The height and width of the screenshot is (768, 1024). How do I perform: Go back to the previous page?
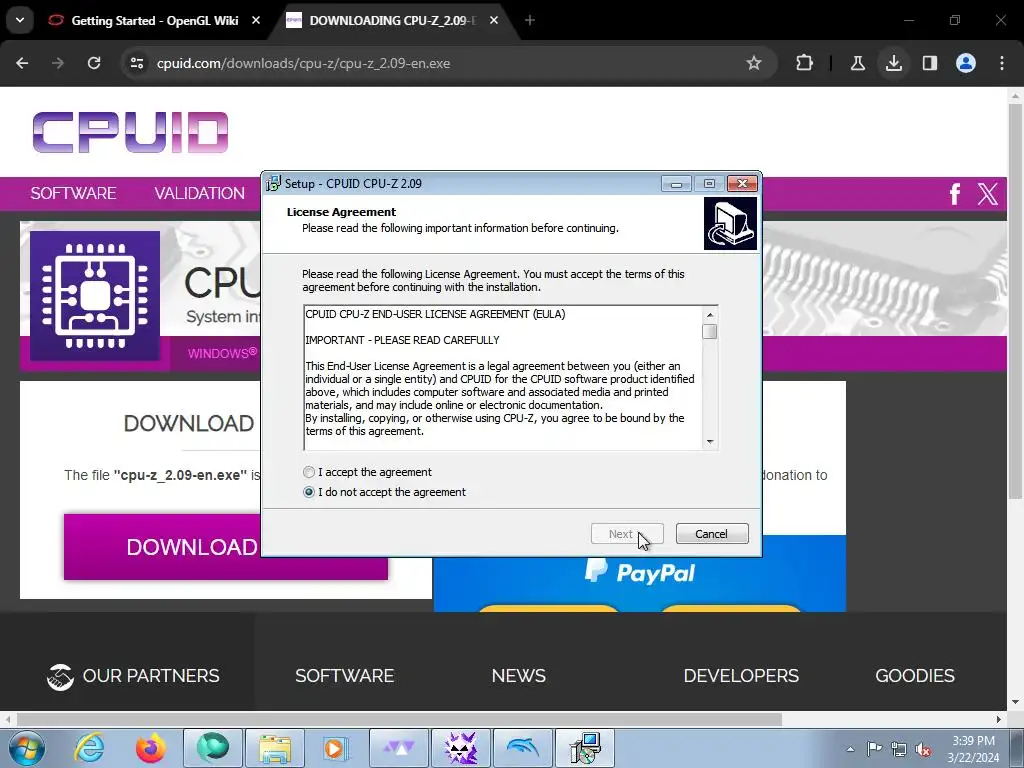(x=22, y=63)
